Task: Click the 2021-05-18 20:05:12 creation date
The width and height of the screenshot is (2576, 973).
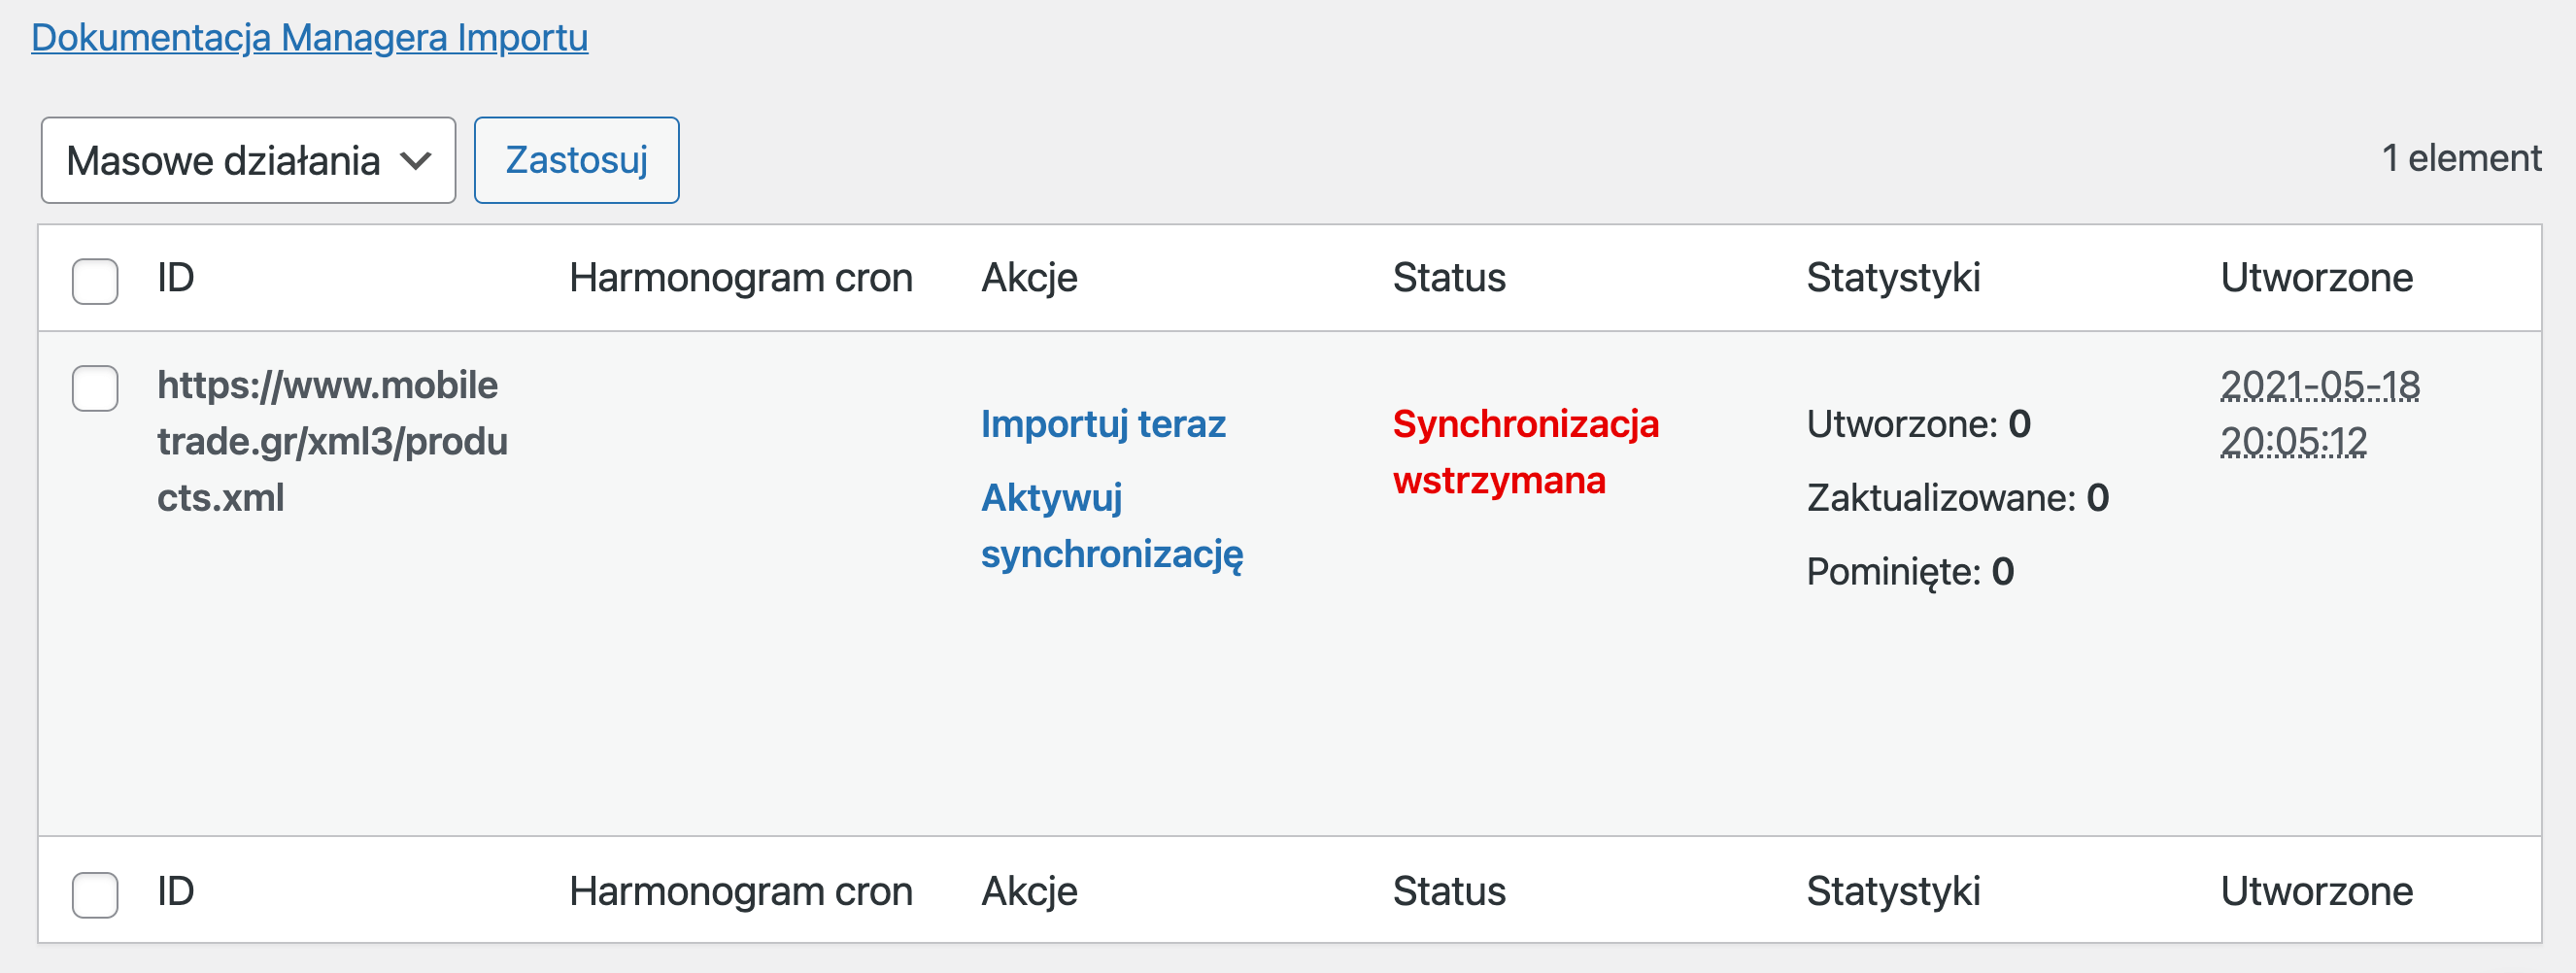Action: [2319, 413]
